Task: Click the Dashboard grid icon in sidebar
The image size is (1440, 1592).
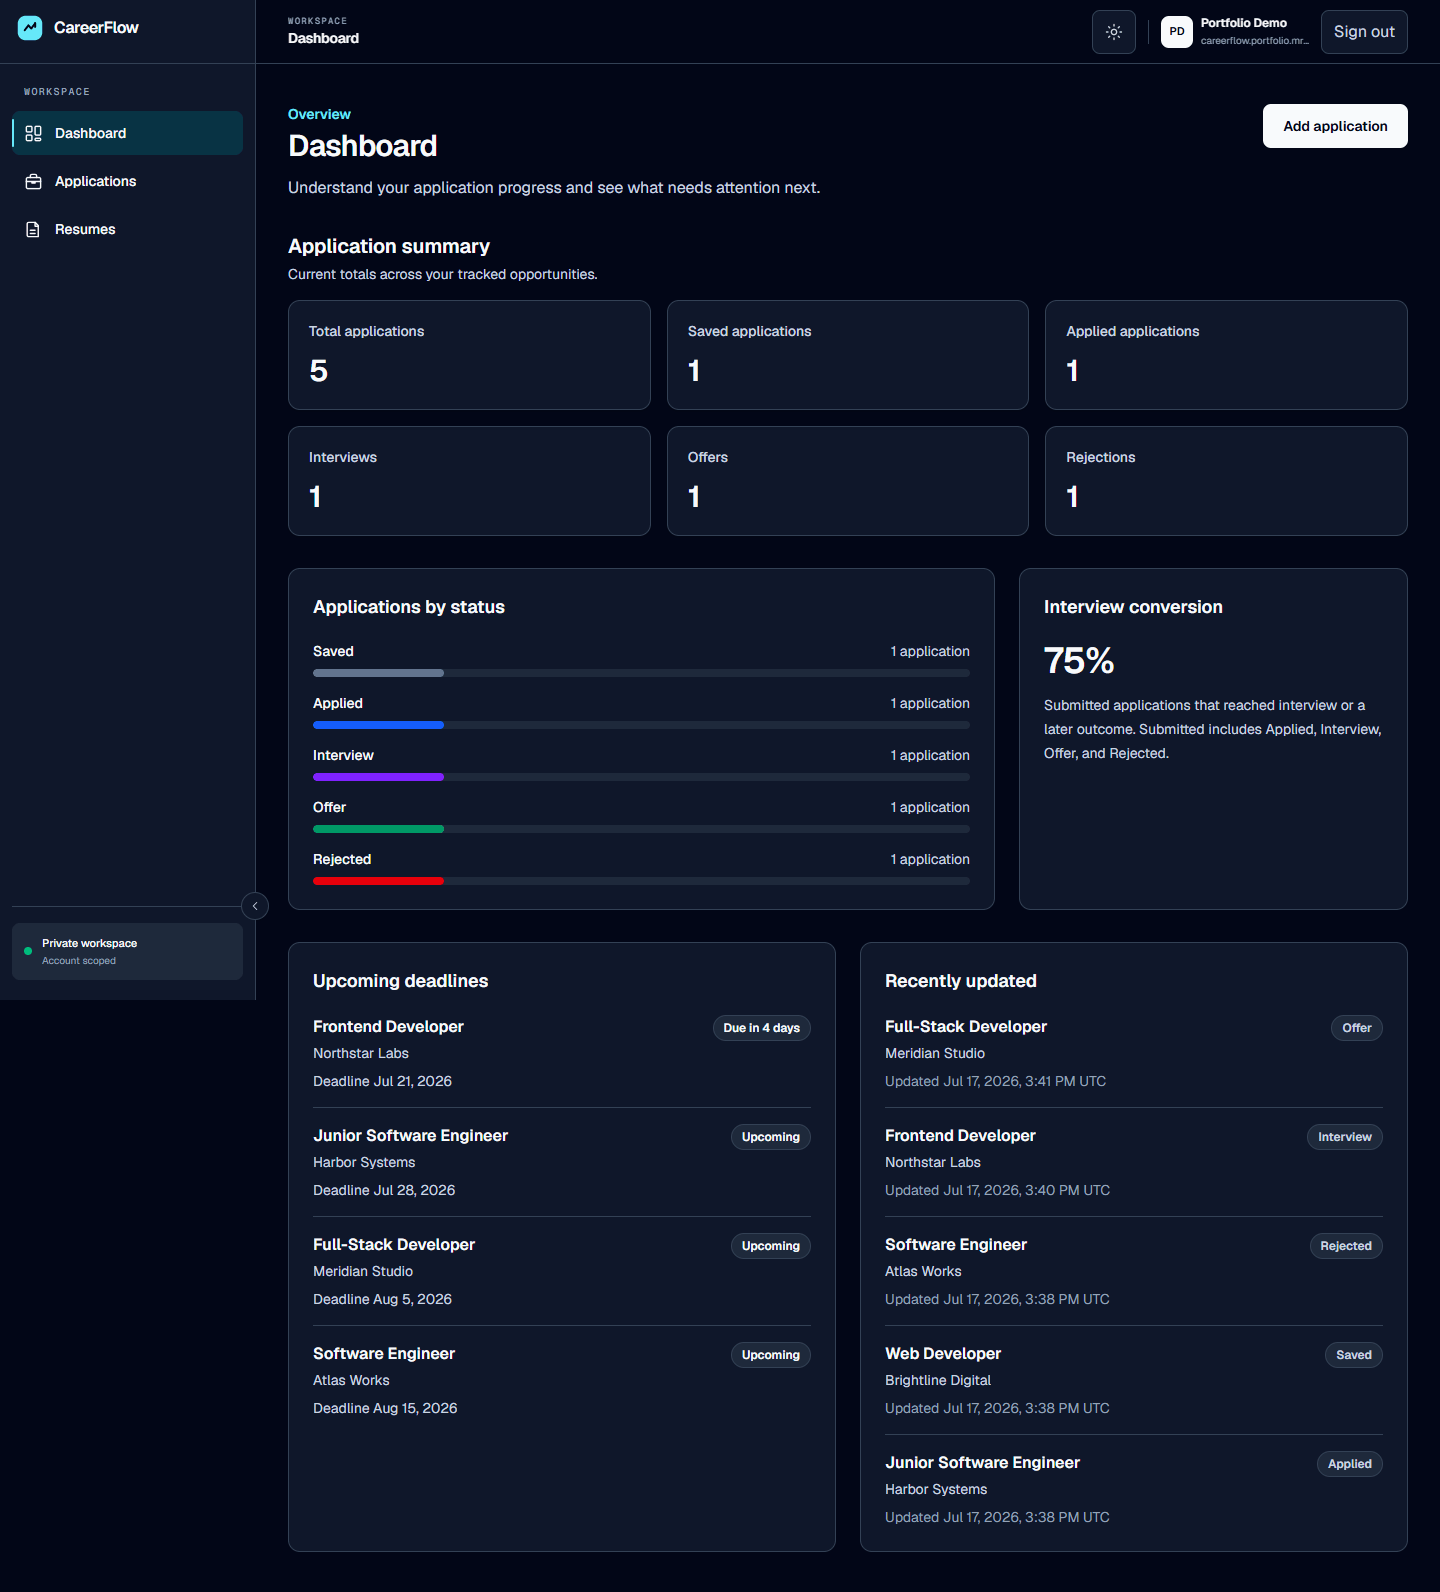Action: [x=33, y=133]
